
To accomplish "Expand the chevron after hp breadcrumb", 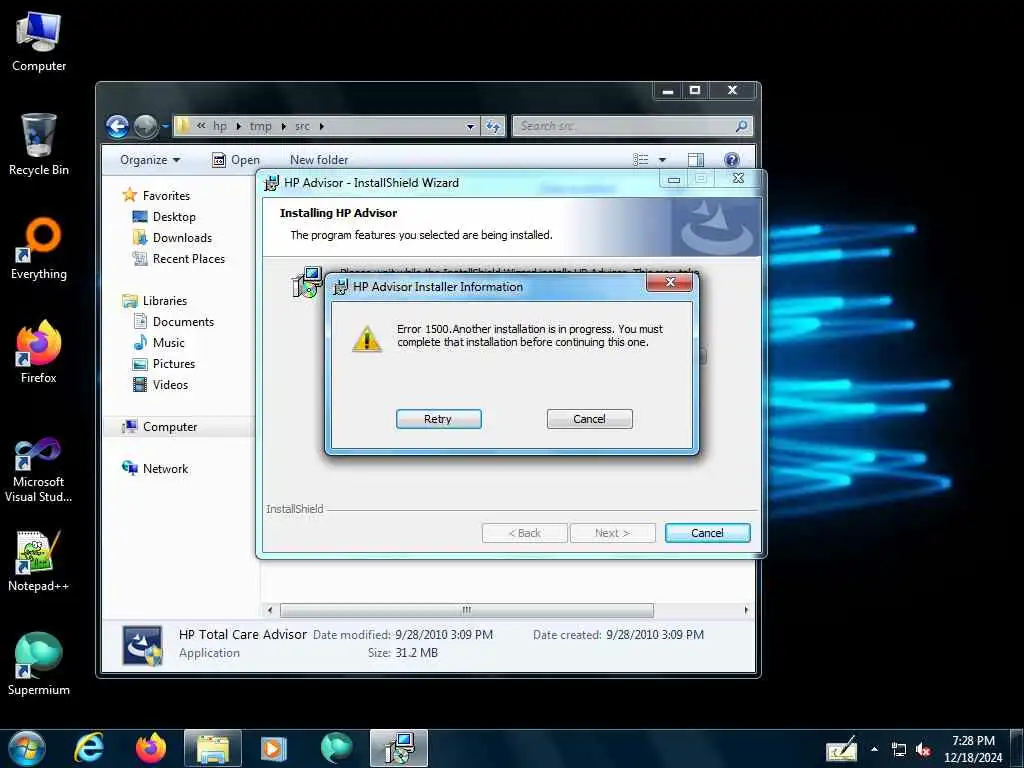I will click(238, 126).
